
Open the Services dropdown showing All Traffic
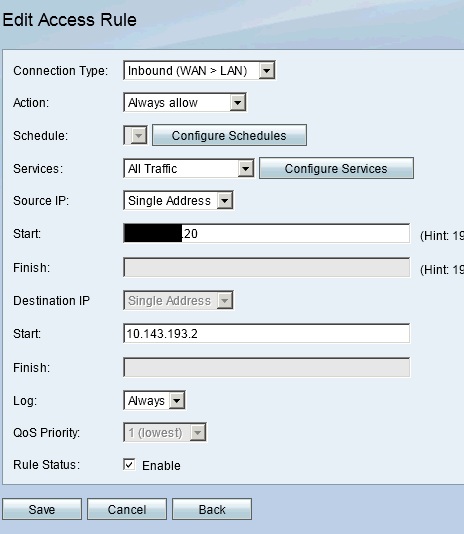(189, 169)
